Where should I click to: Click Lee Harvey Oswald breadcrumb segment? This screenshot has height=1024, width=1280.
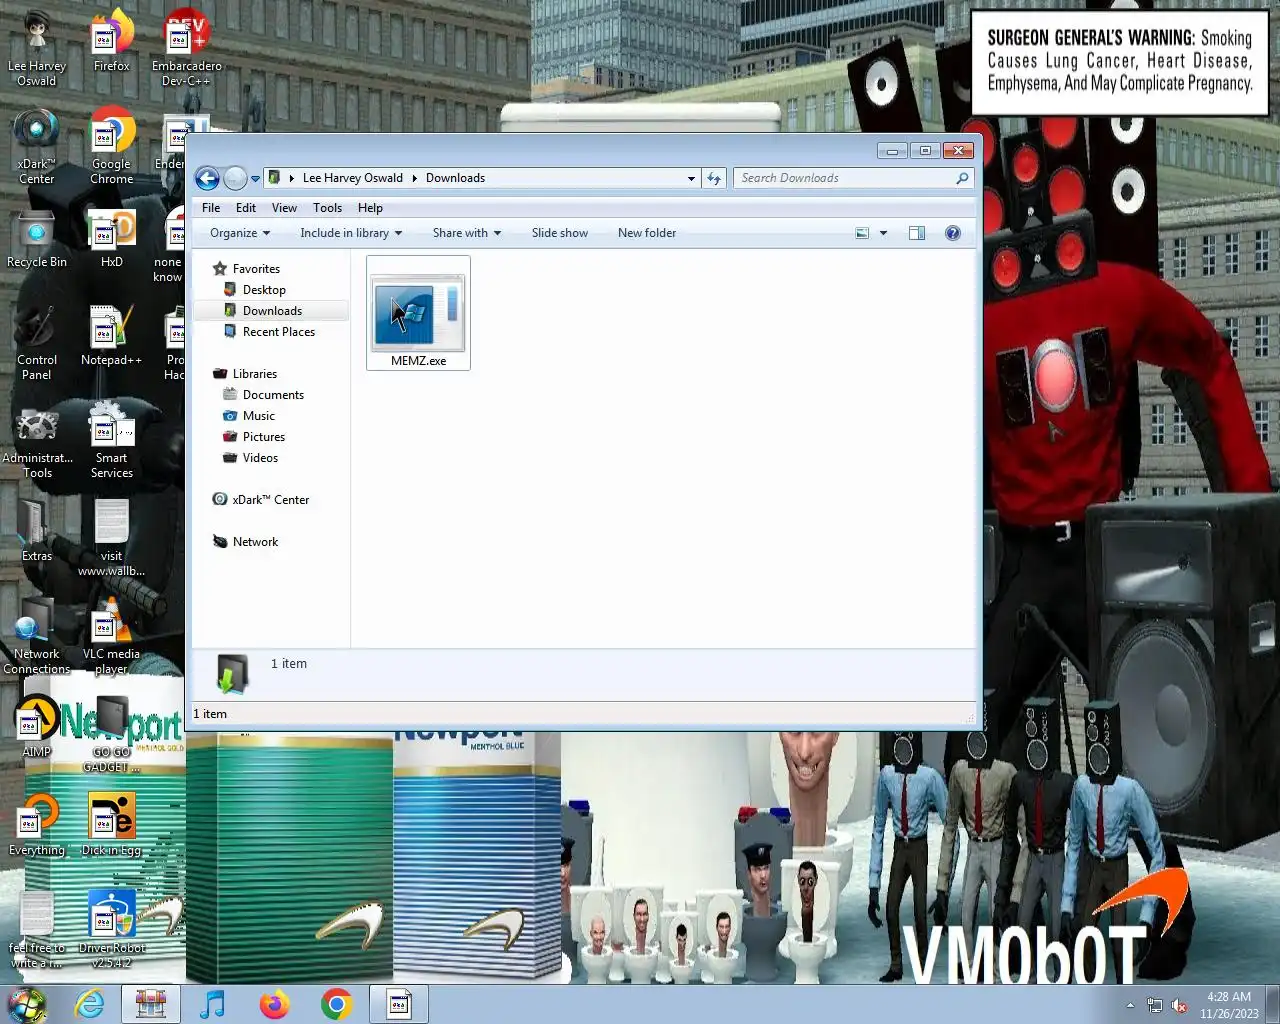click(x=352, y=178)
